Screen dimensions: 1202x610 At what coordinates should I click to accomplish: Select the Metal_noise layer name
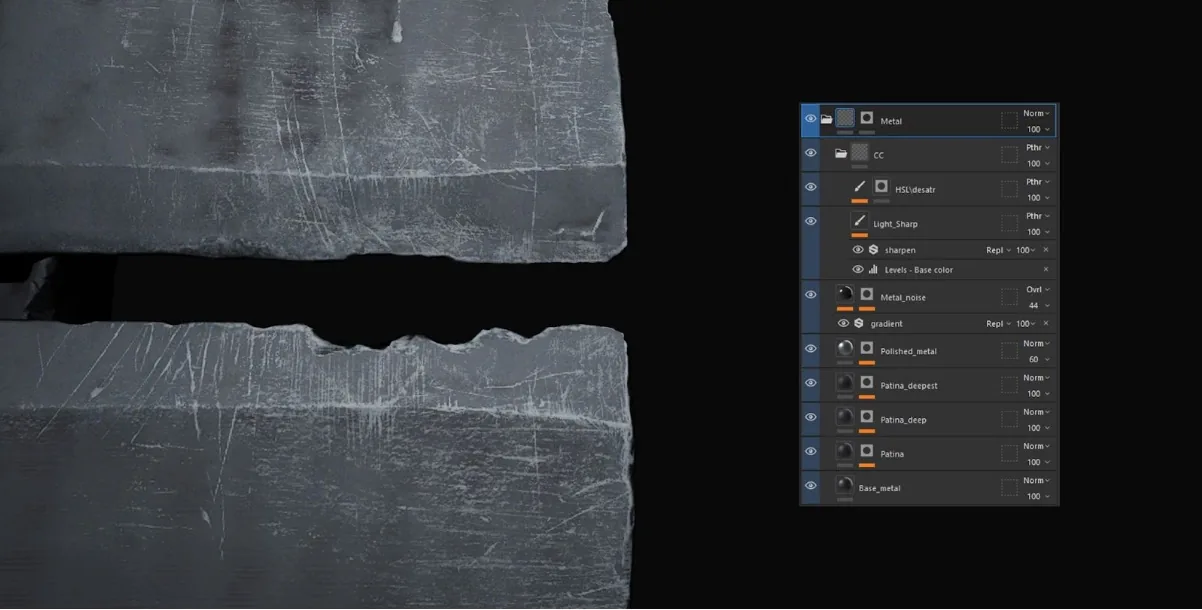click(x=903, y=297)
